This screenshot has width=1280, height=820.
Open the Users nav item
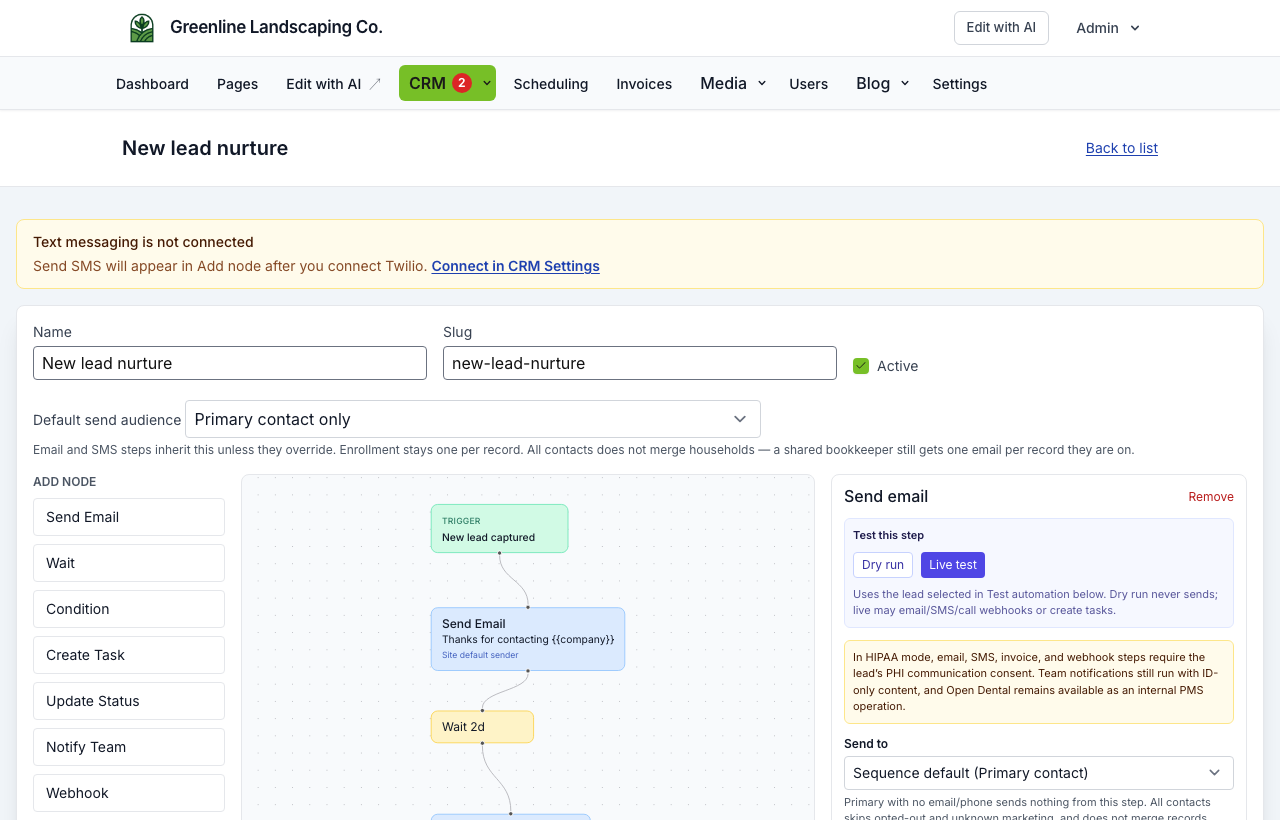pos(808,84)
